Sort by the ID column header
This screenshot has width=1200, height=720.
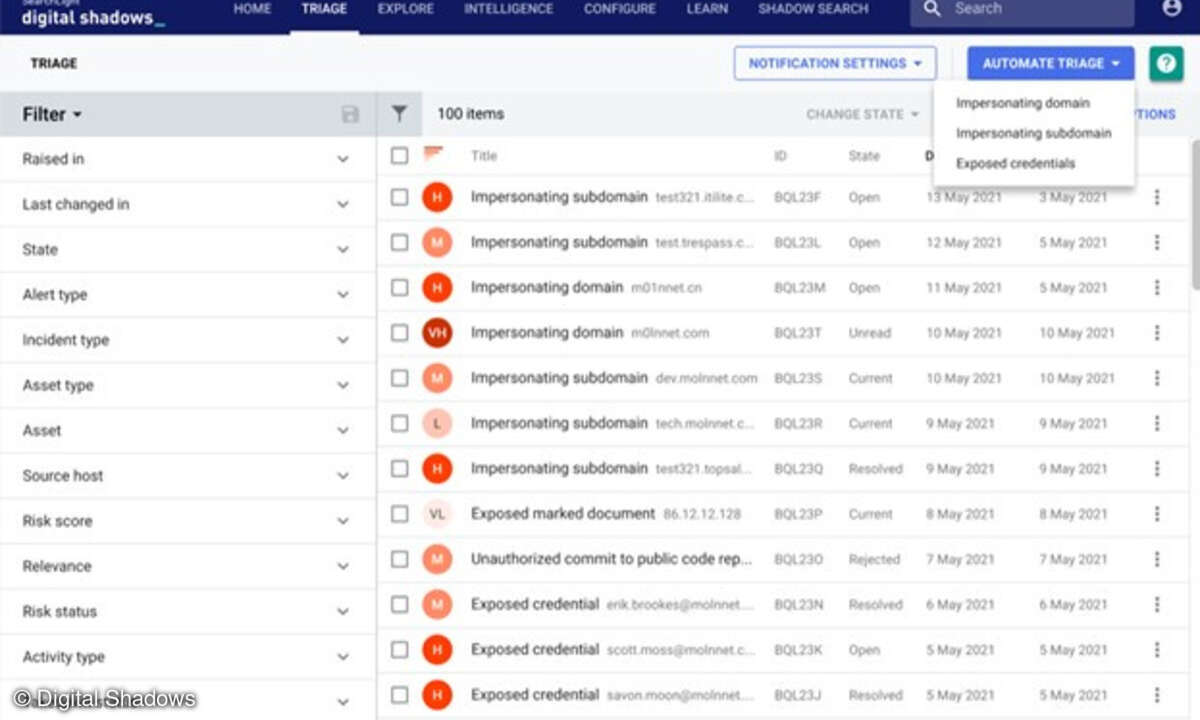780,156
